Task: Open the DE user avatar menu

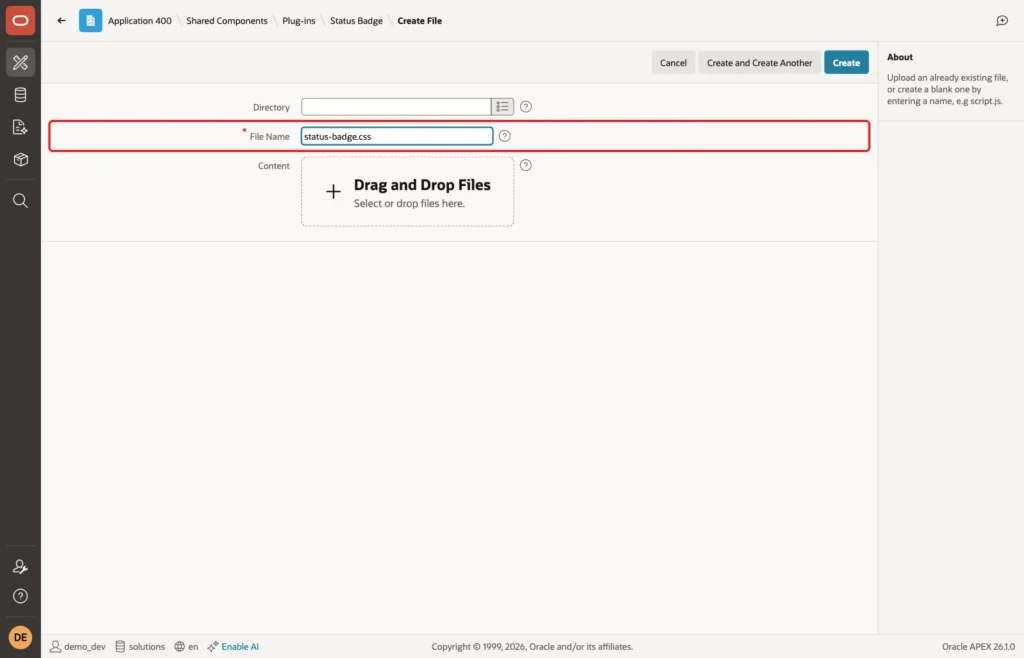Action: [x=20, y=637]
